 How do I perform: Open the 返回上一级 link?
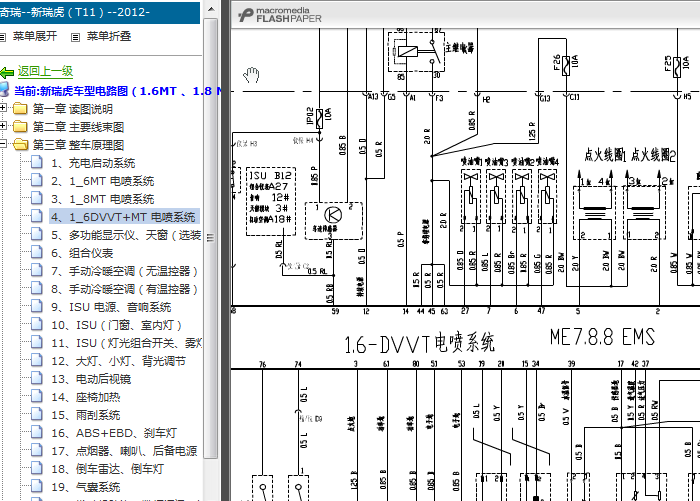tap(45, 71)
